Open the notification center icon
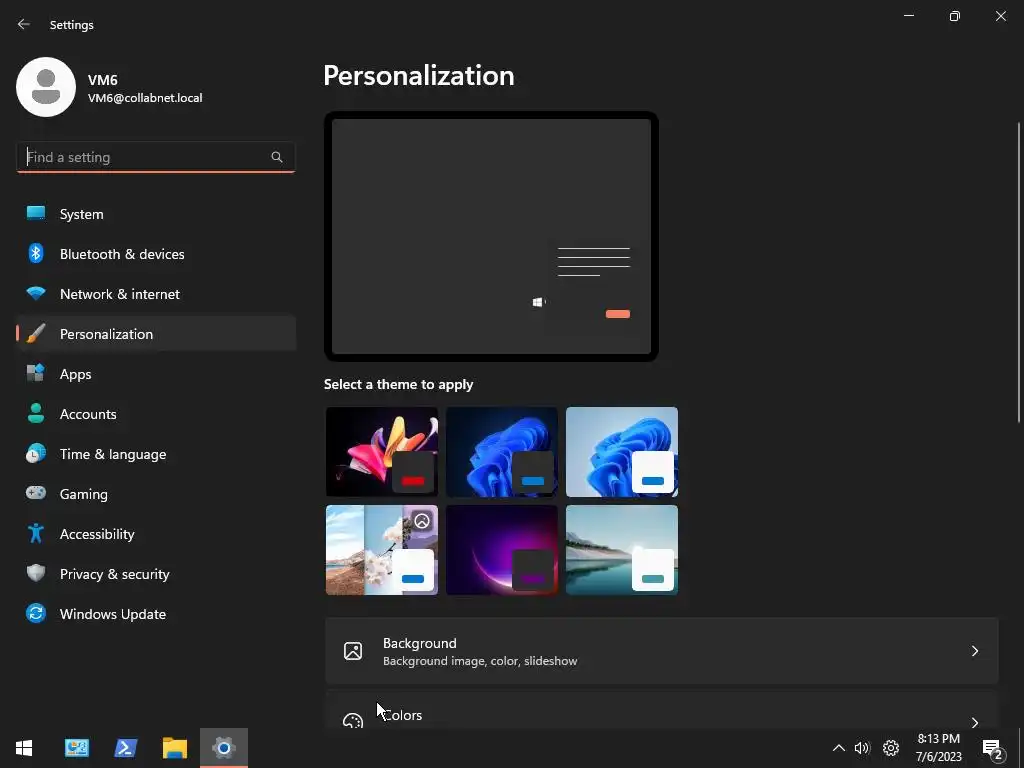Viewport: 1024px width, 768px height. [993, 749]
